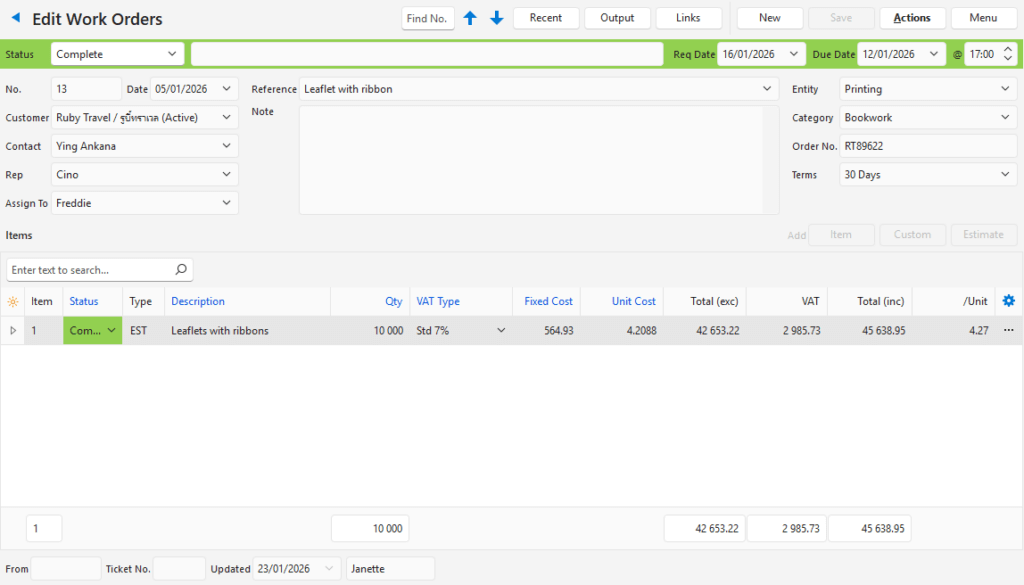Screen dimensions: 1024x585
Task: Click the Output button
Action: [617, 18]
